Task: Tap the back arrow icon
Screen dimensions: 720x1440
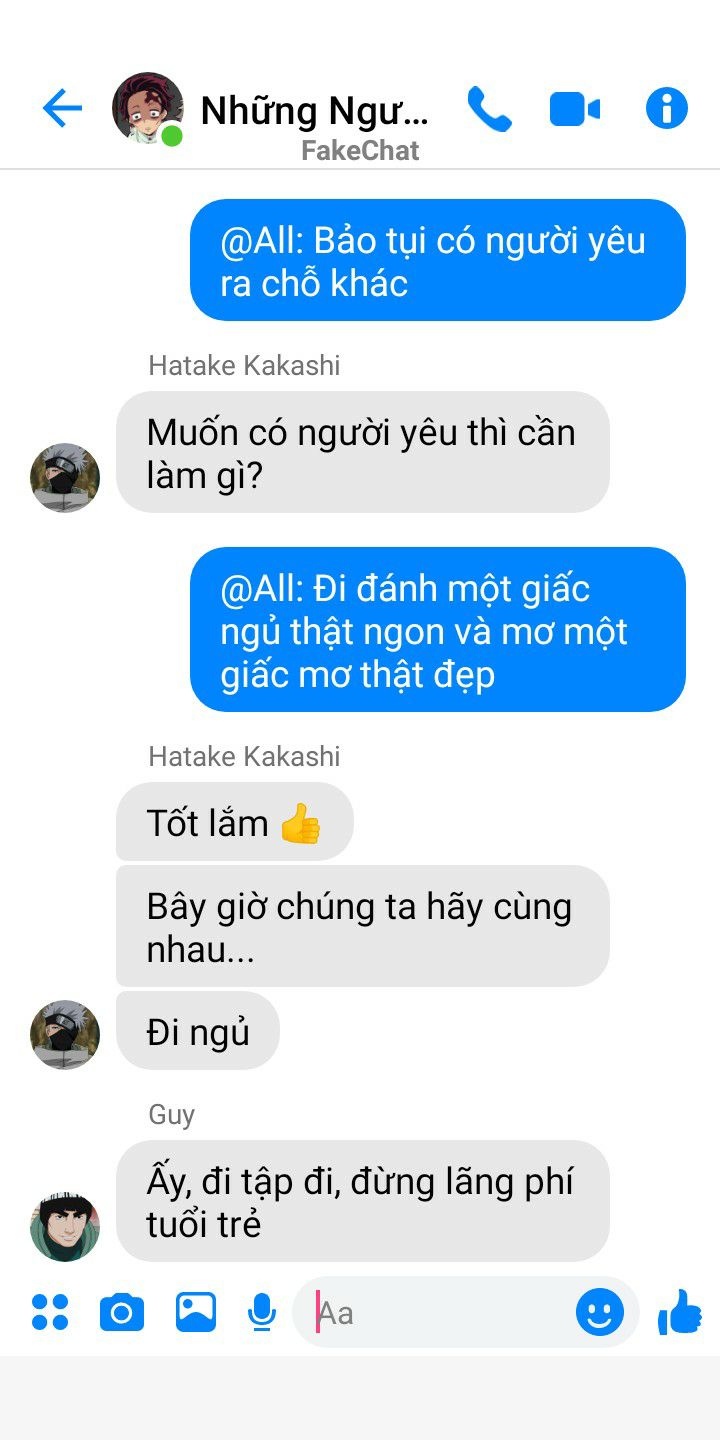Action: point(62,108)
